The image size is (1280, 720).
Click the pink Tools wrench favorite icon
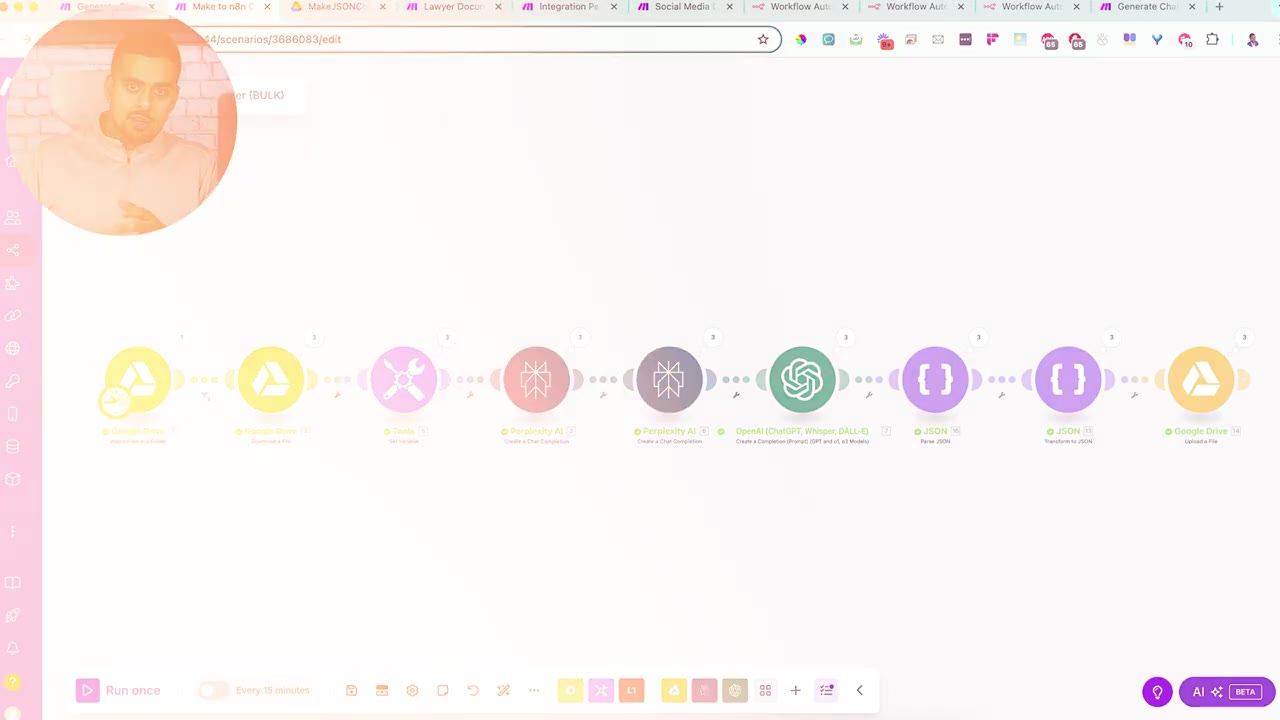click(601, 690)
